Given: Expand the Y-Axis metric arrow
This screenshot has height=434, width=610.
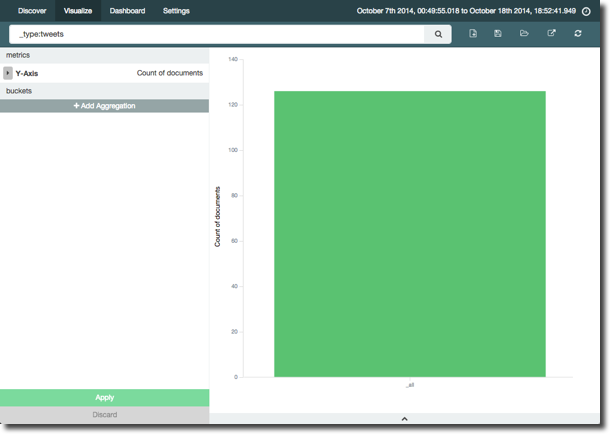Looking at the screenshot, I should pyautogui.click(x=8, y=73).
